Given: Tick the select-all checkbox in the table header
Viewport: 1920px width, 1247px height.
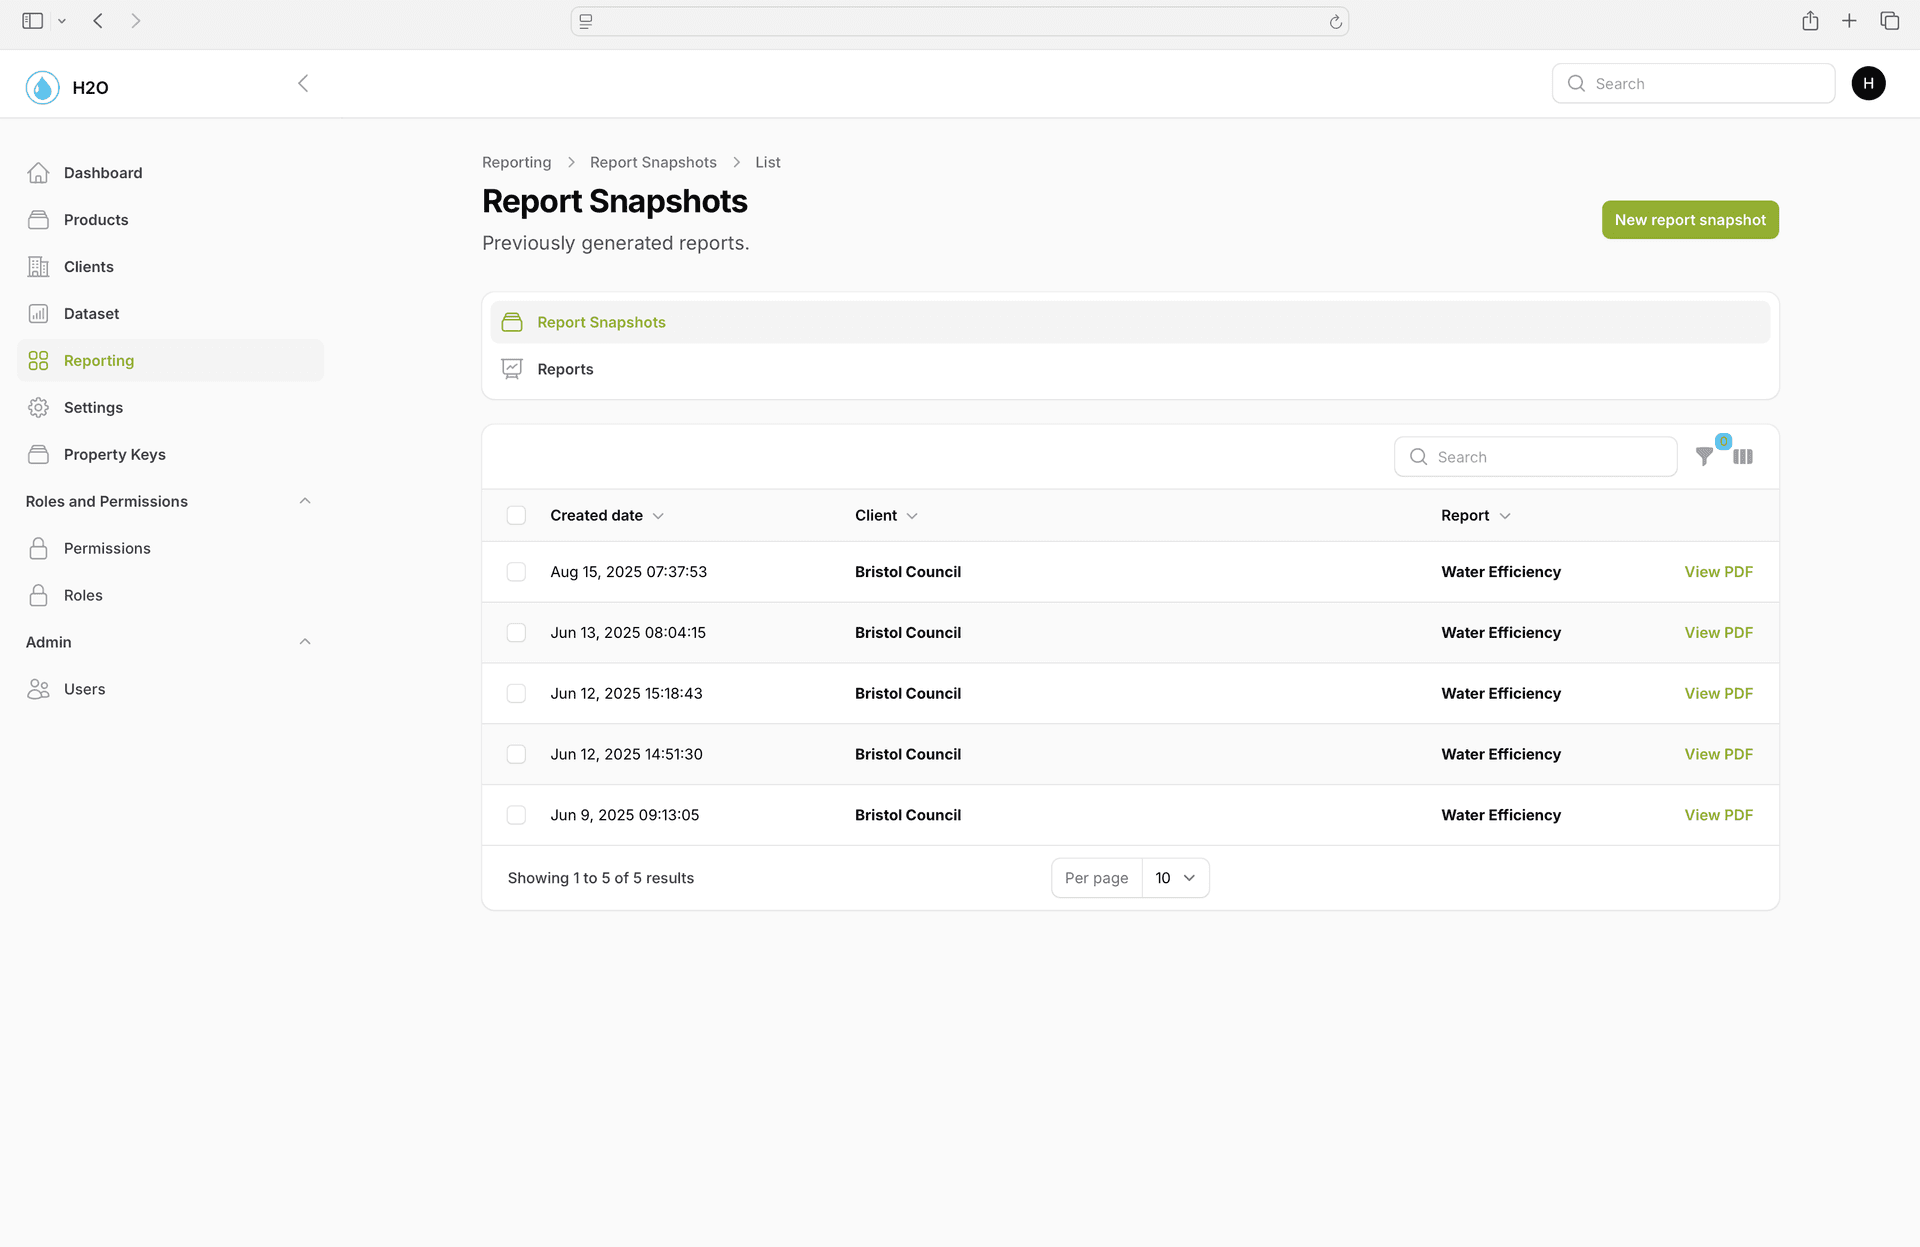Looking at the screenshot, I should pos(516,515).
